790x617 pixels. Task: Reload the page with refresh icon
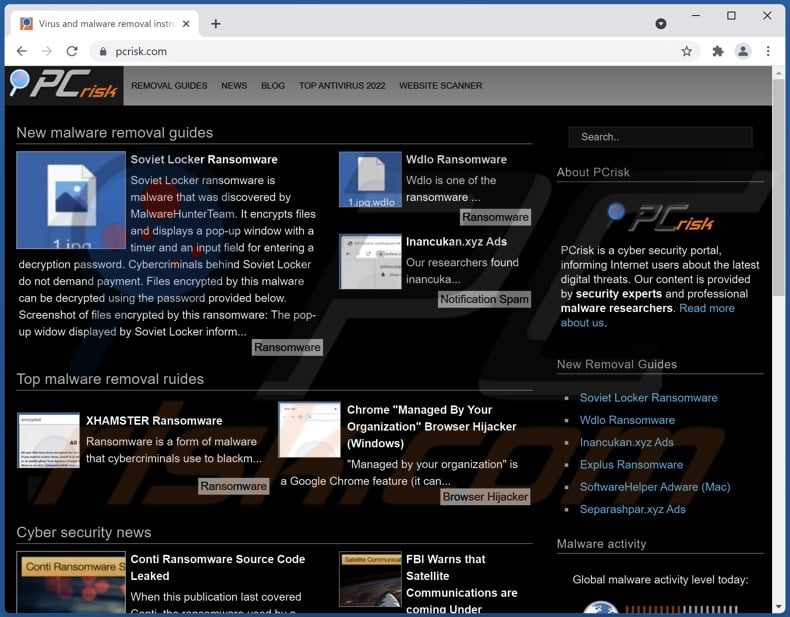[72, 51]
